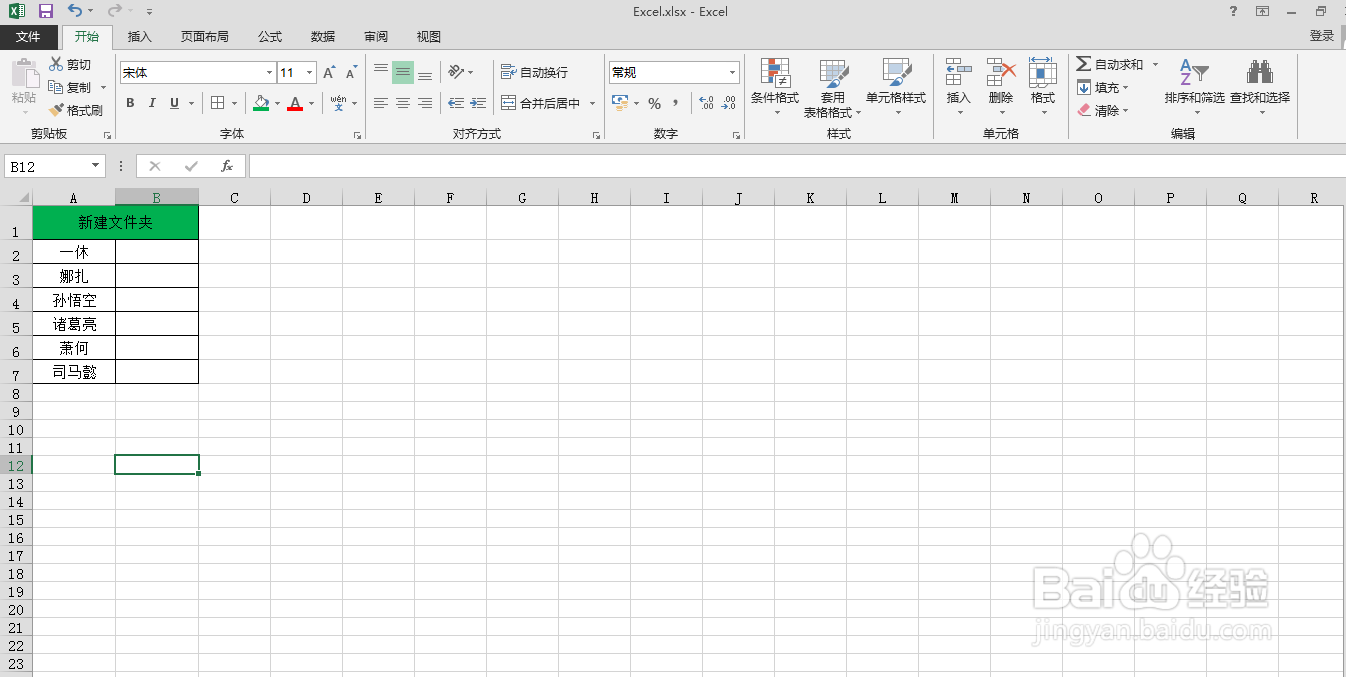
Task: Increase font size with the larger A icon
Action: tap(329, 73)
